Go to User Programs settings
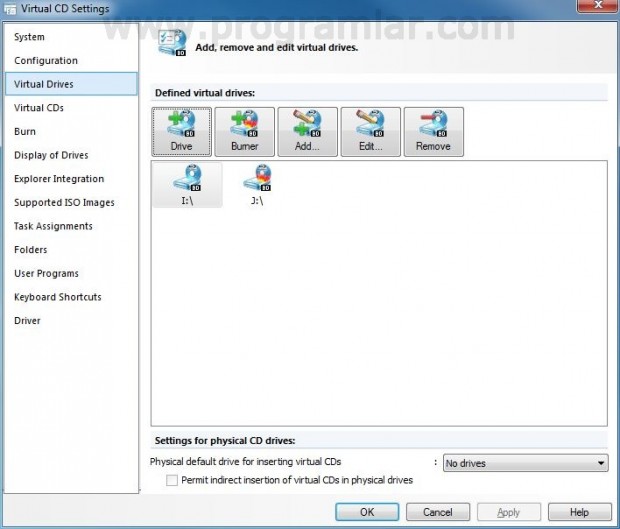 [71, 273]
